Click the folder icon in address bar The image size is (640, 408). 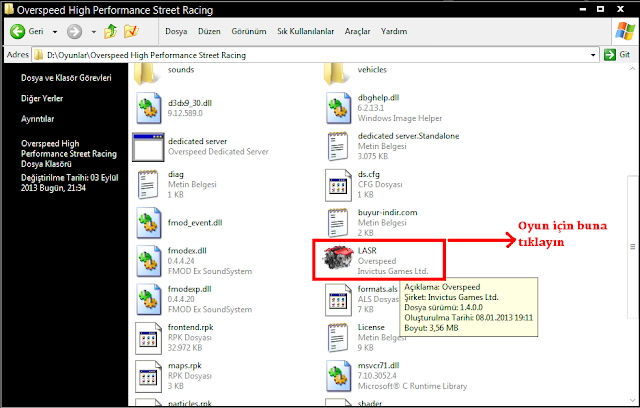(x=38, y=55)
